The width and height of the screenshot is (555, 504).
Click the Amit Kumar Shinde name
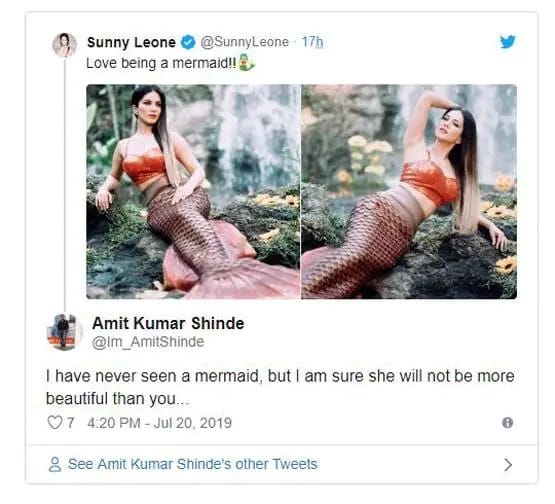pyautogui.click(x=168, y=323)
